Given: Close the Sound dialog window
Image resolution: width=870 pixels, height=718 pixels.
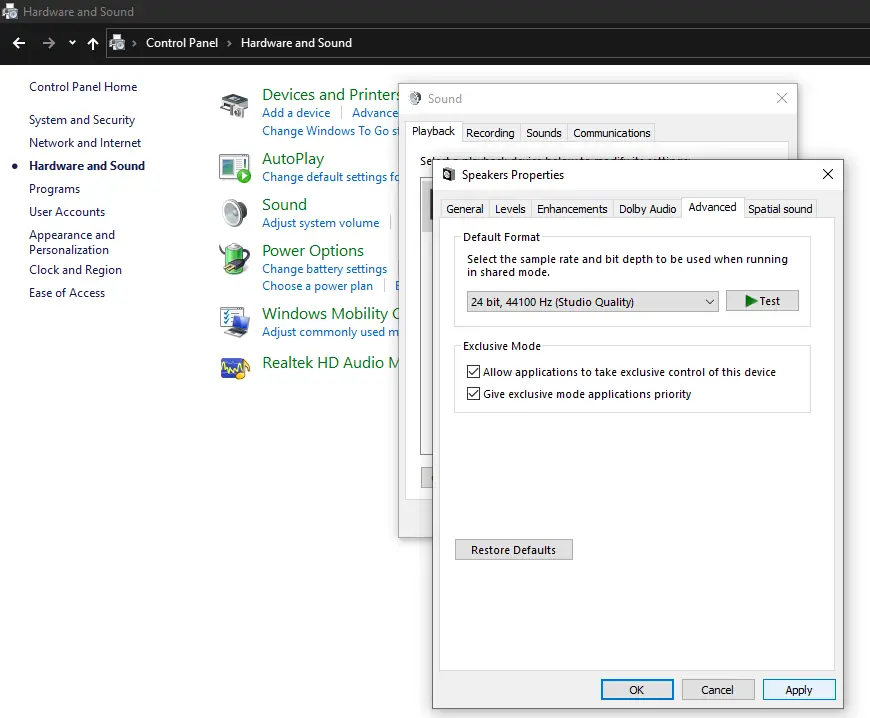Looking at the screenshot, I should tap(782, 98).
